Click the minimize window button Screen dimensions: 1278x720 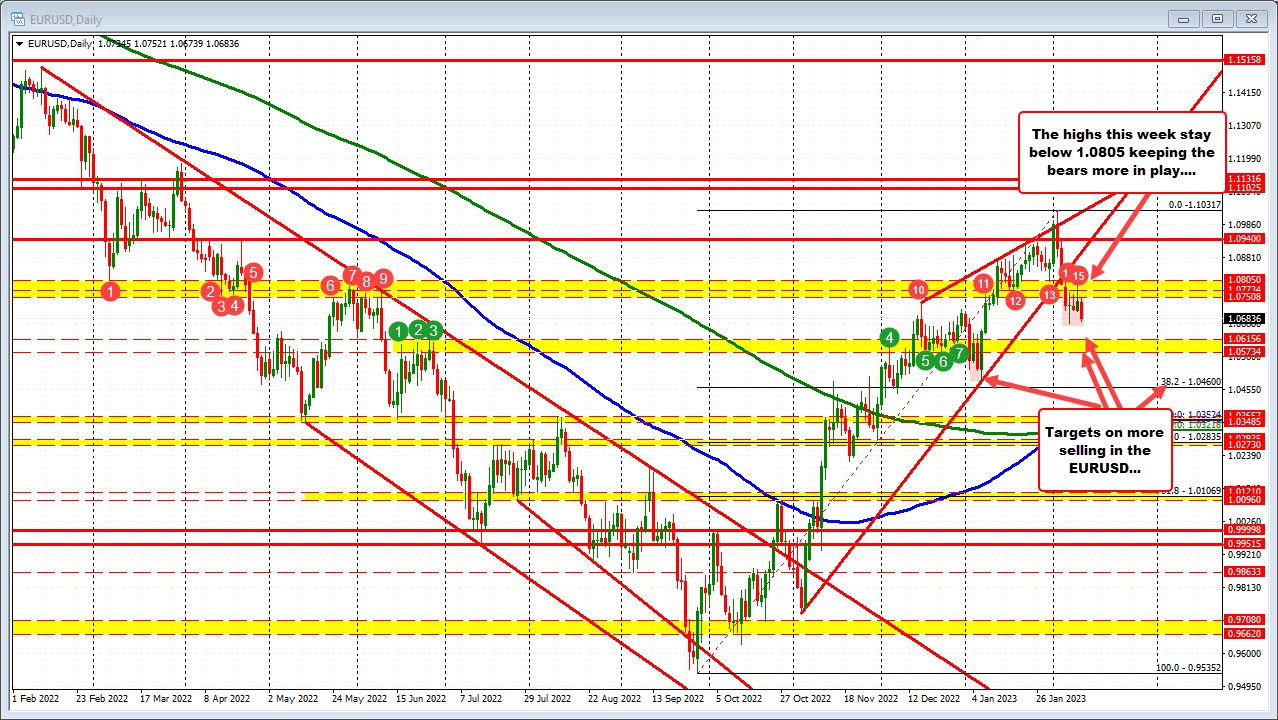coord(1183,18)
